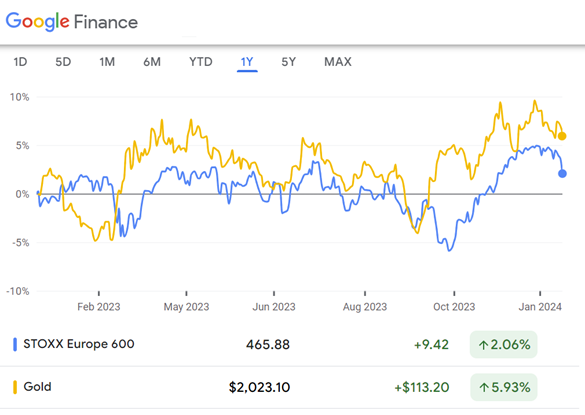The image size is (585, 415).
Task: Click the 10% y-axis label
Action: [x=19, y=97]
